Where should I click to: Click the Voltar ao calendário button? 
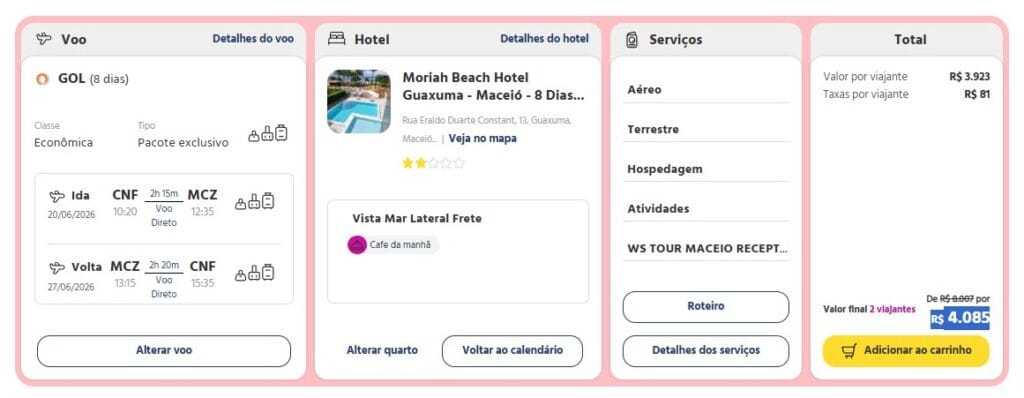click(513, 351)
